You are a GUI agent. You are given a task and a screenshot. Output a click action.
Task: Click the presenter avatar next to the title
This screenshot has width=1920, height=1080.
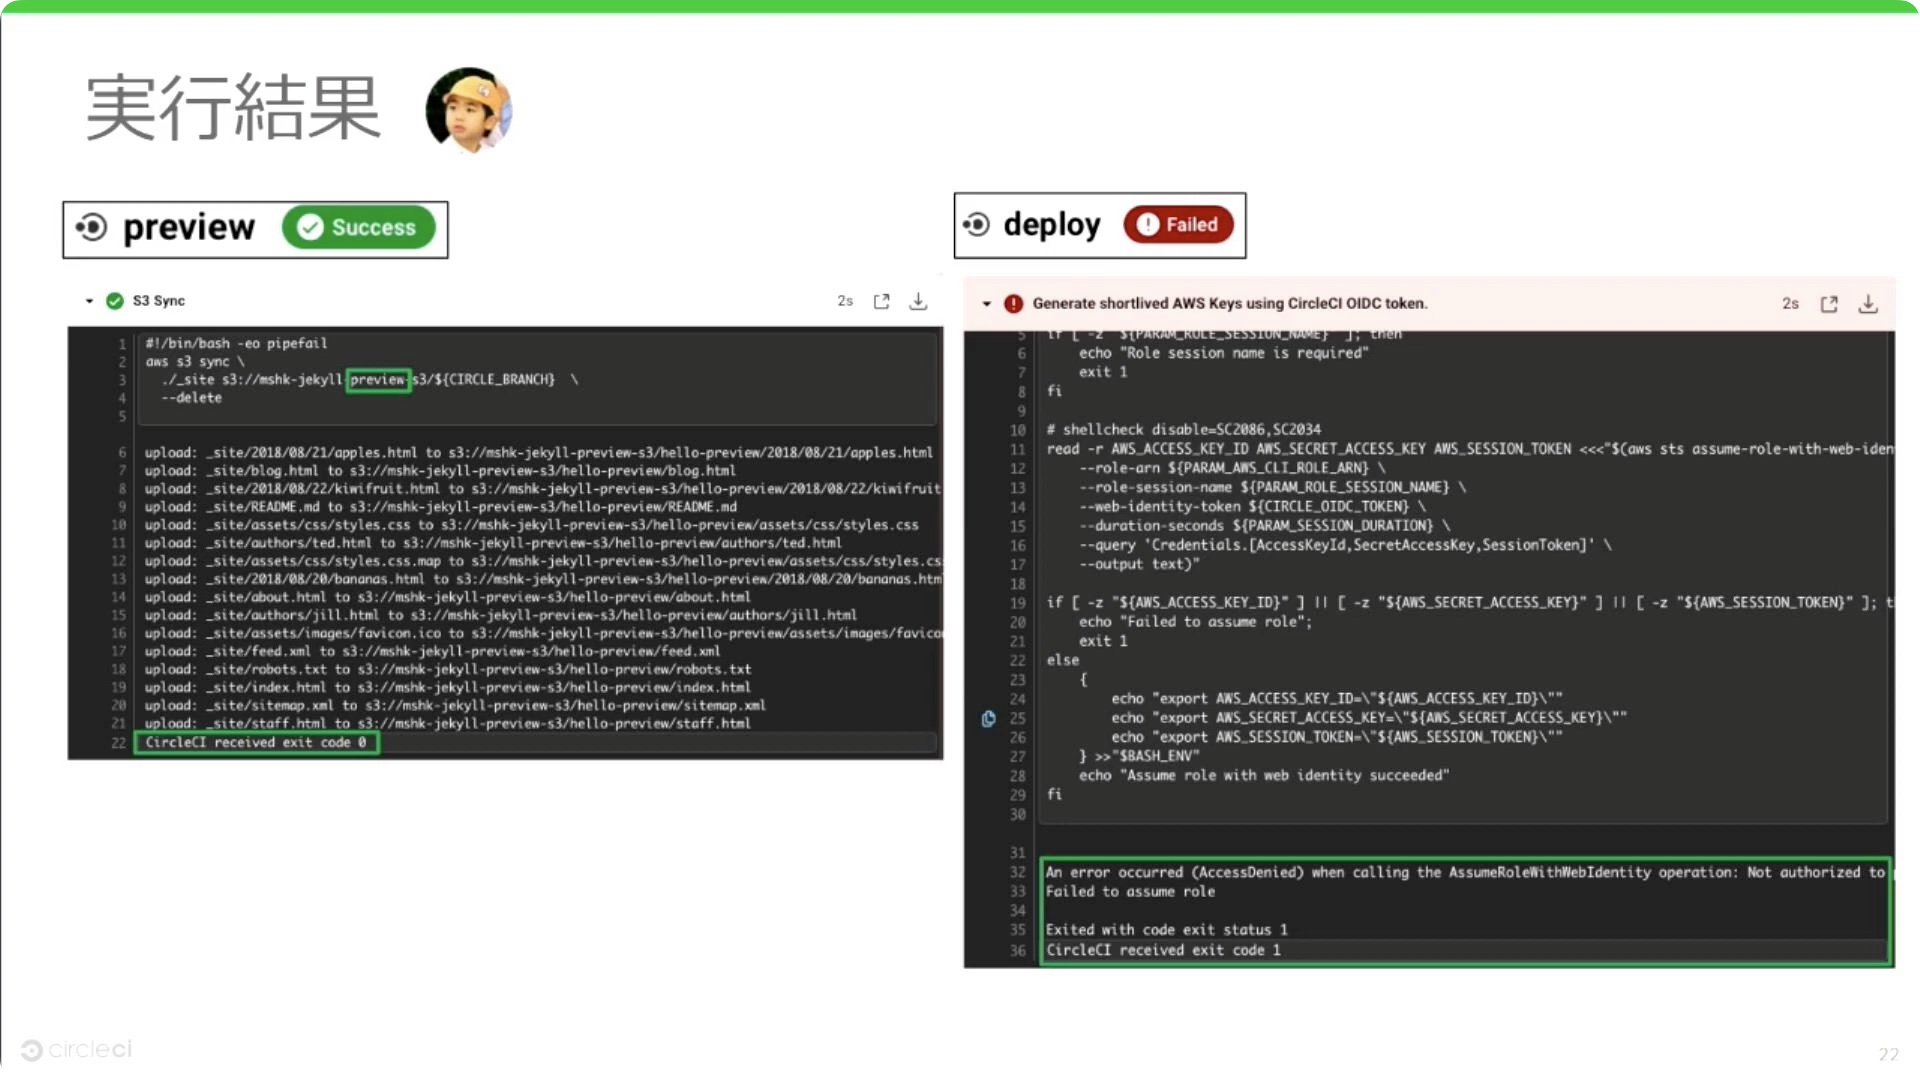468,110
